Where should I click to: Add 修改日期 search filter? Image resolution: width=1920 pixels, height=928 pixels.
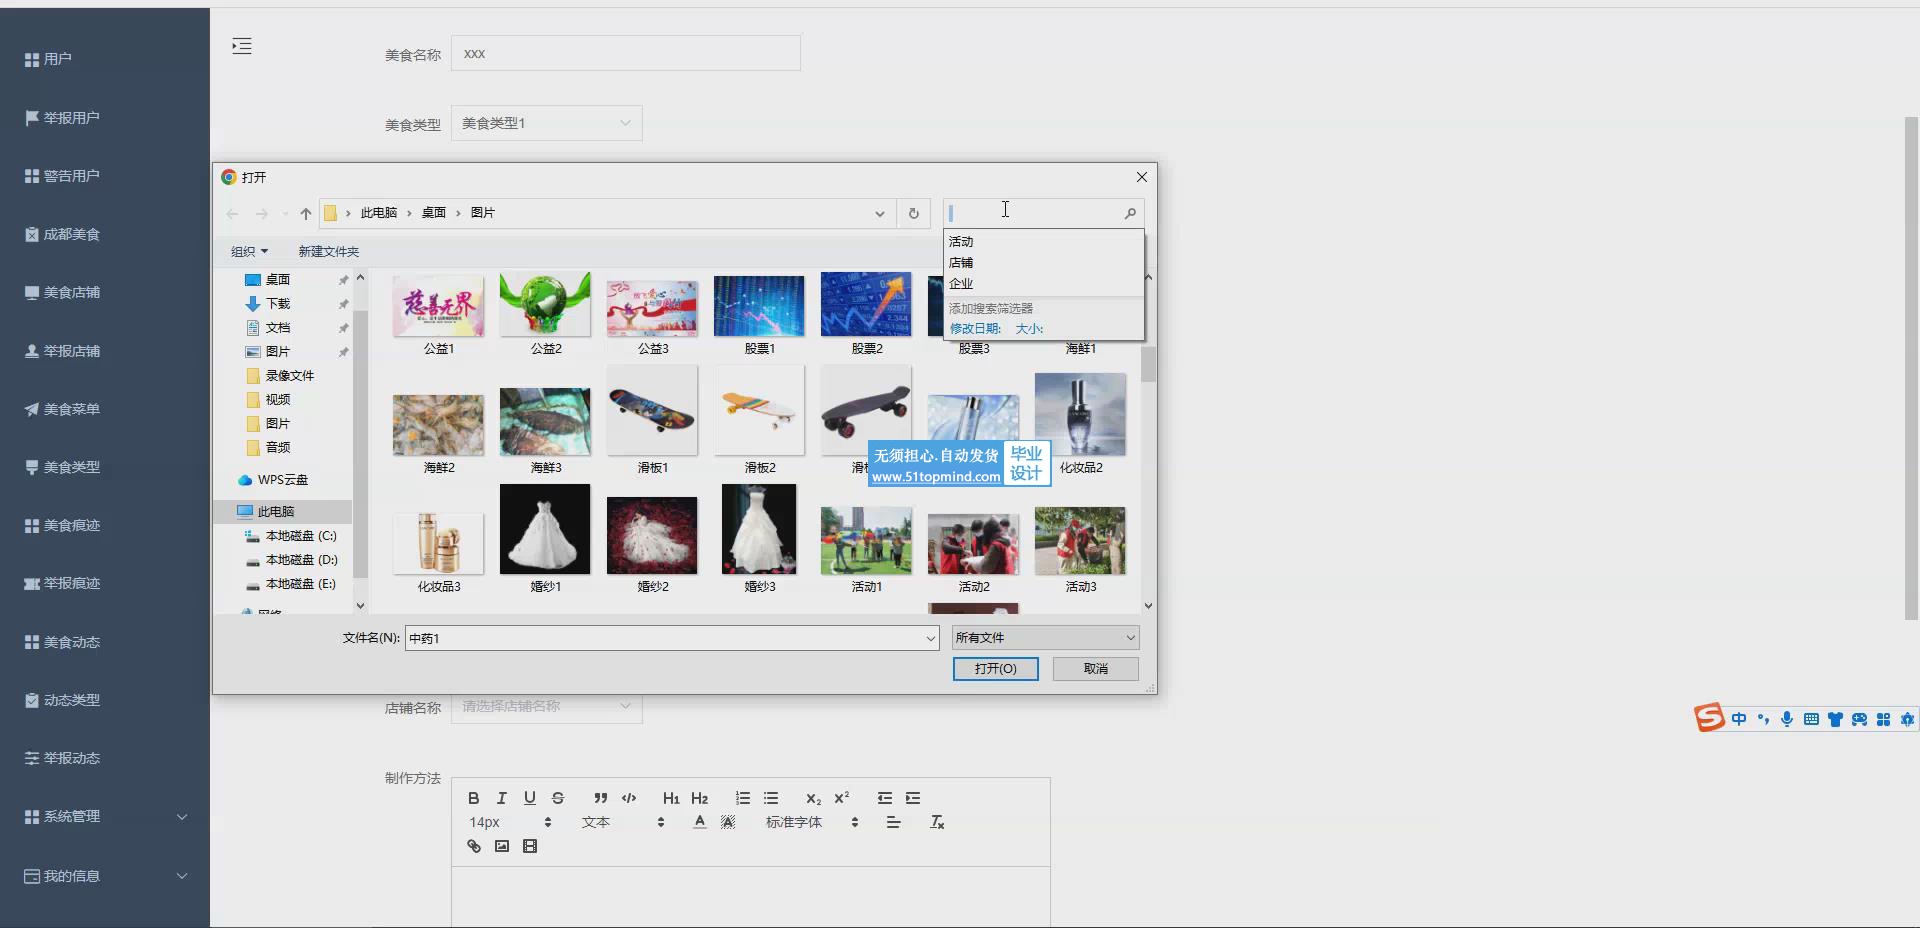tap(975, 328)
